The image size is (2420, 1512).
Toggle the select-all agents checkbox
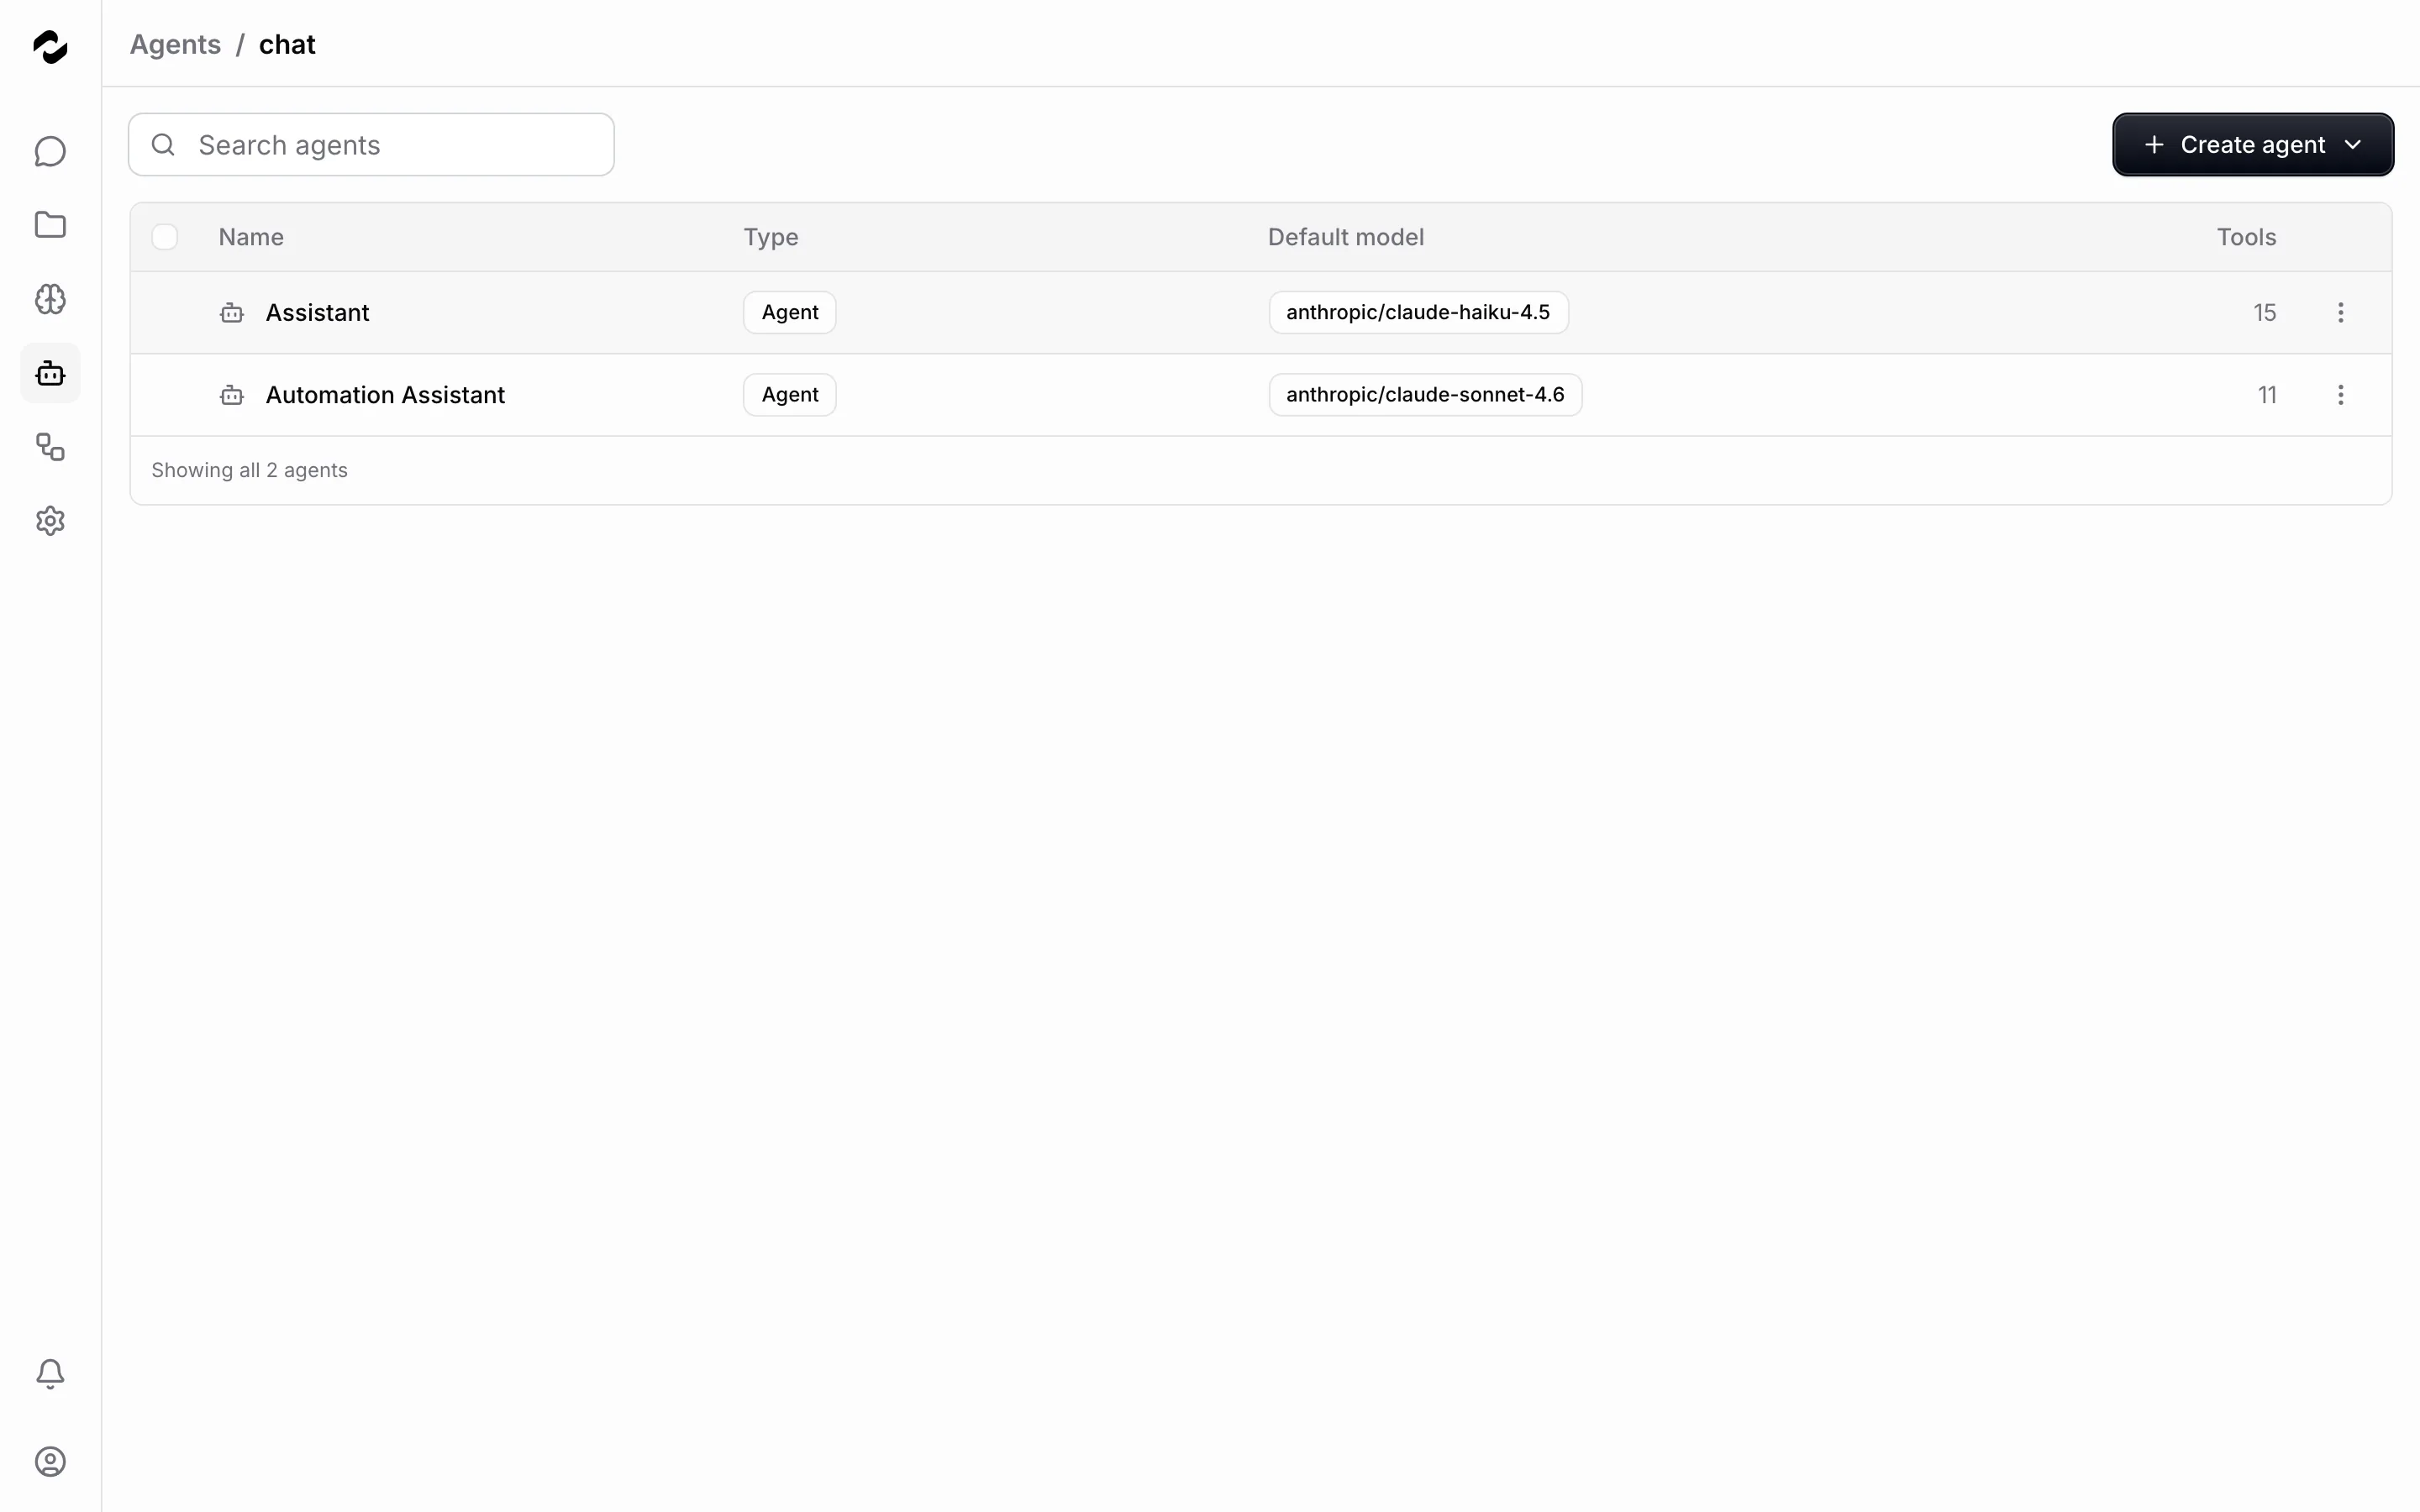tap(165, 237)
